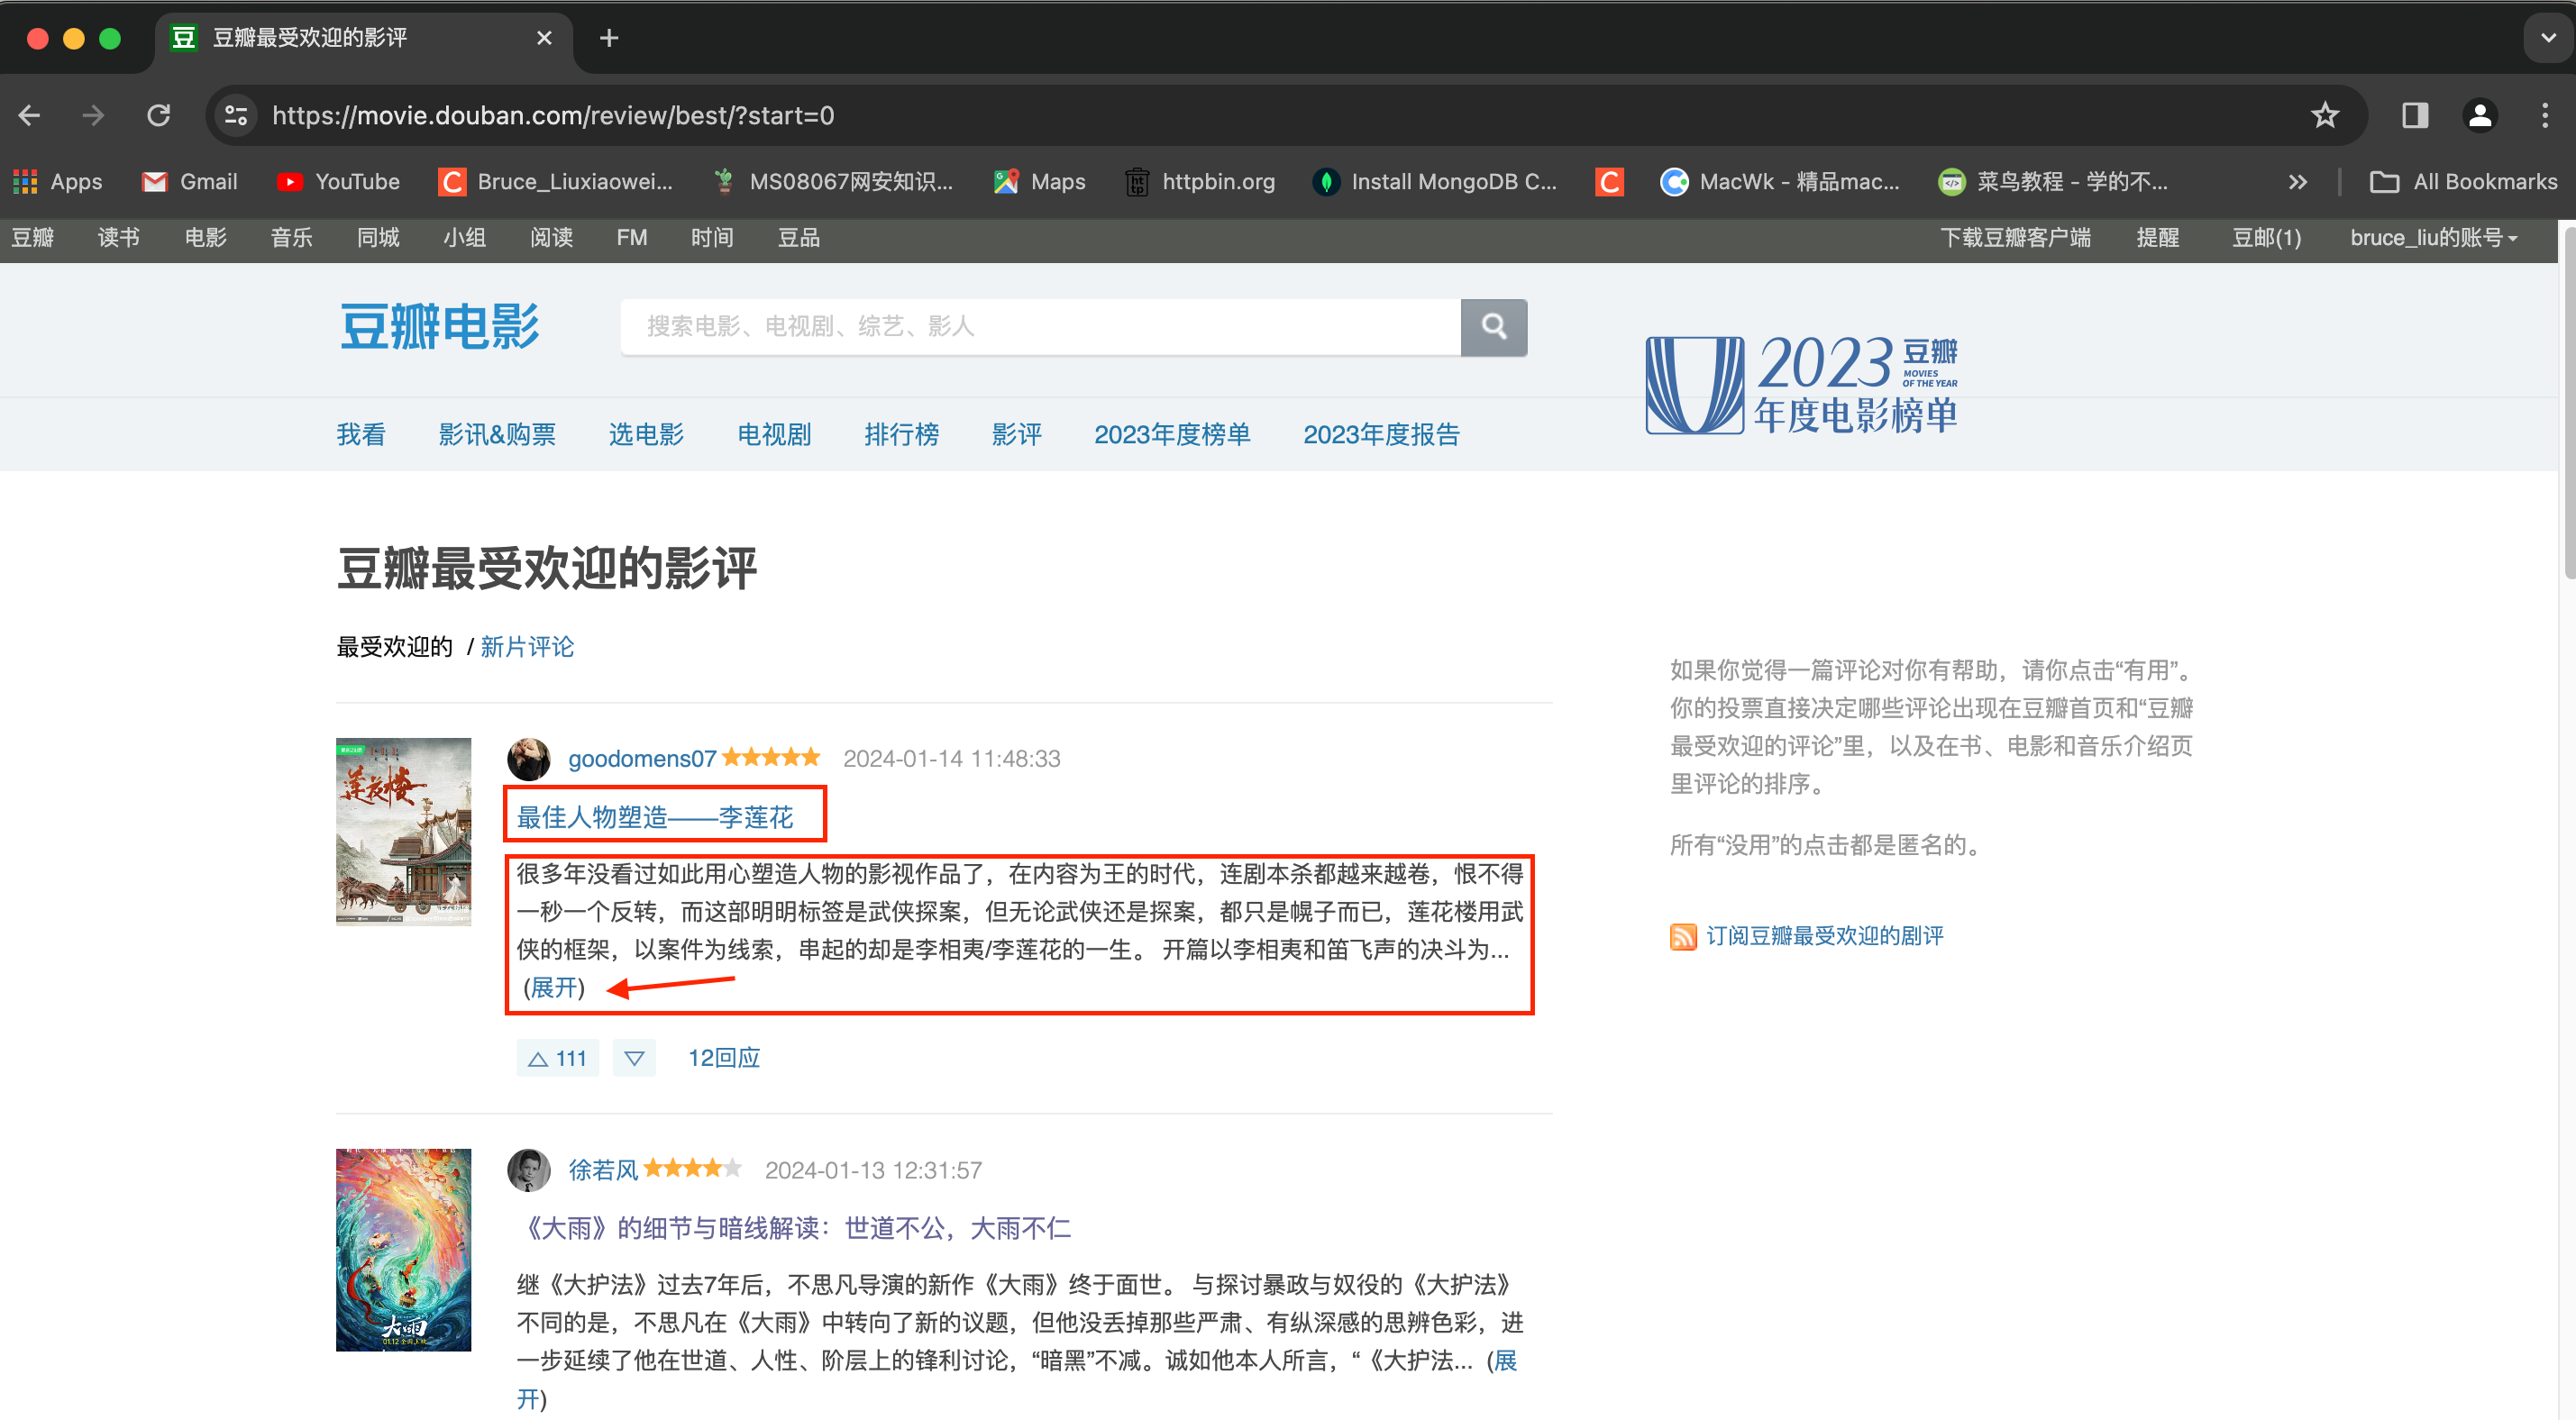Select the 选电影 tab
Screen dimensions: 2576x1420
pyautogui.click(x=646, y=434)
